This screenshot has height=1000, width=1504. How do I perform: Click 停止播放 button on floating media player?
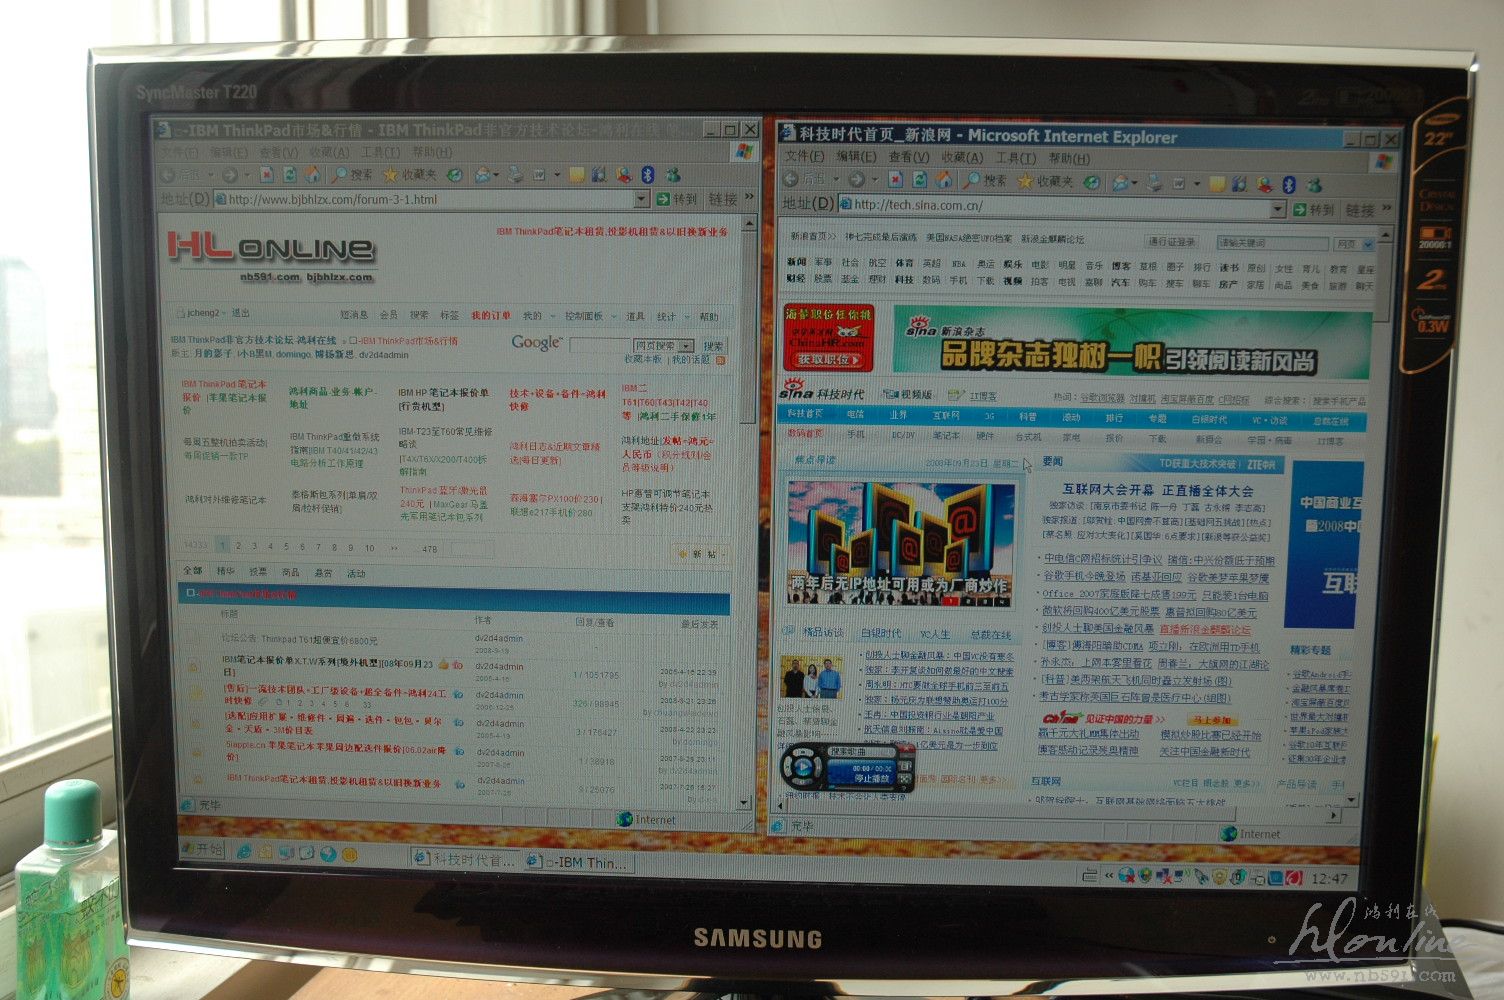tap(871, 778)
